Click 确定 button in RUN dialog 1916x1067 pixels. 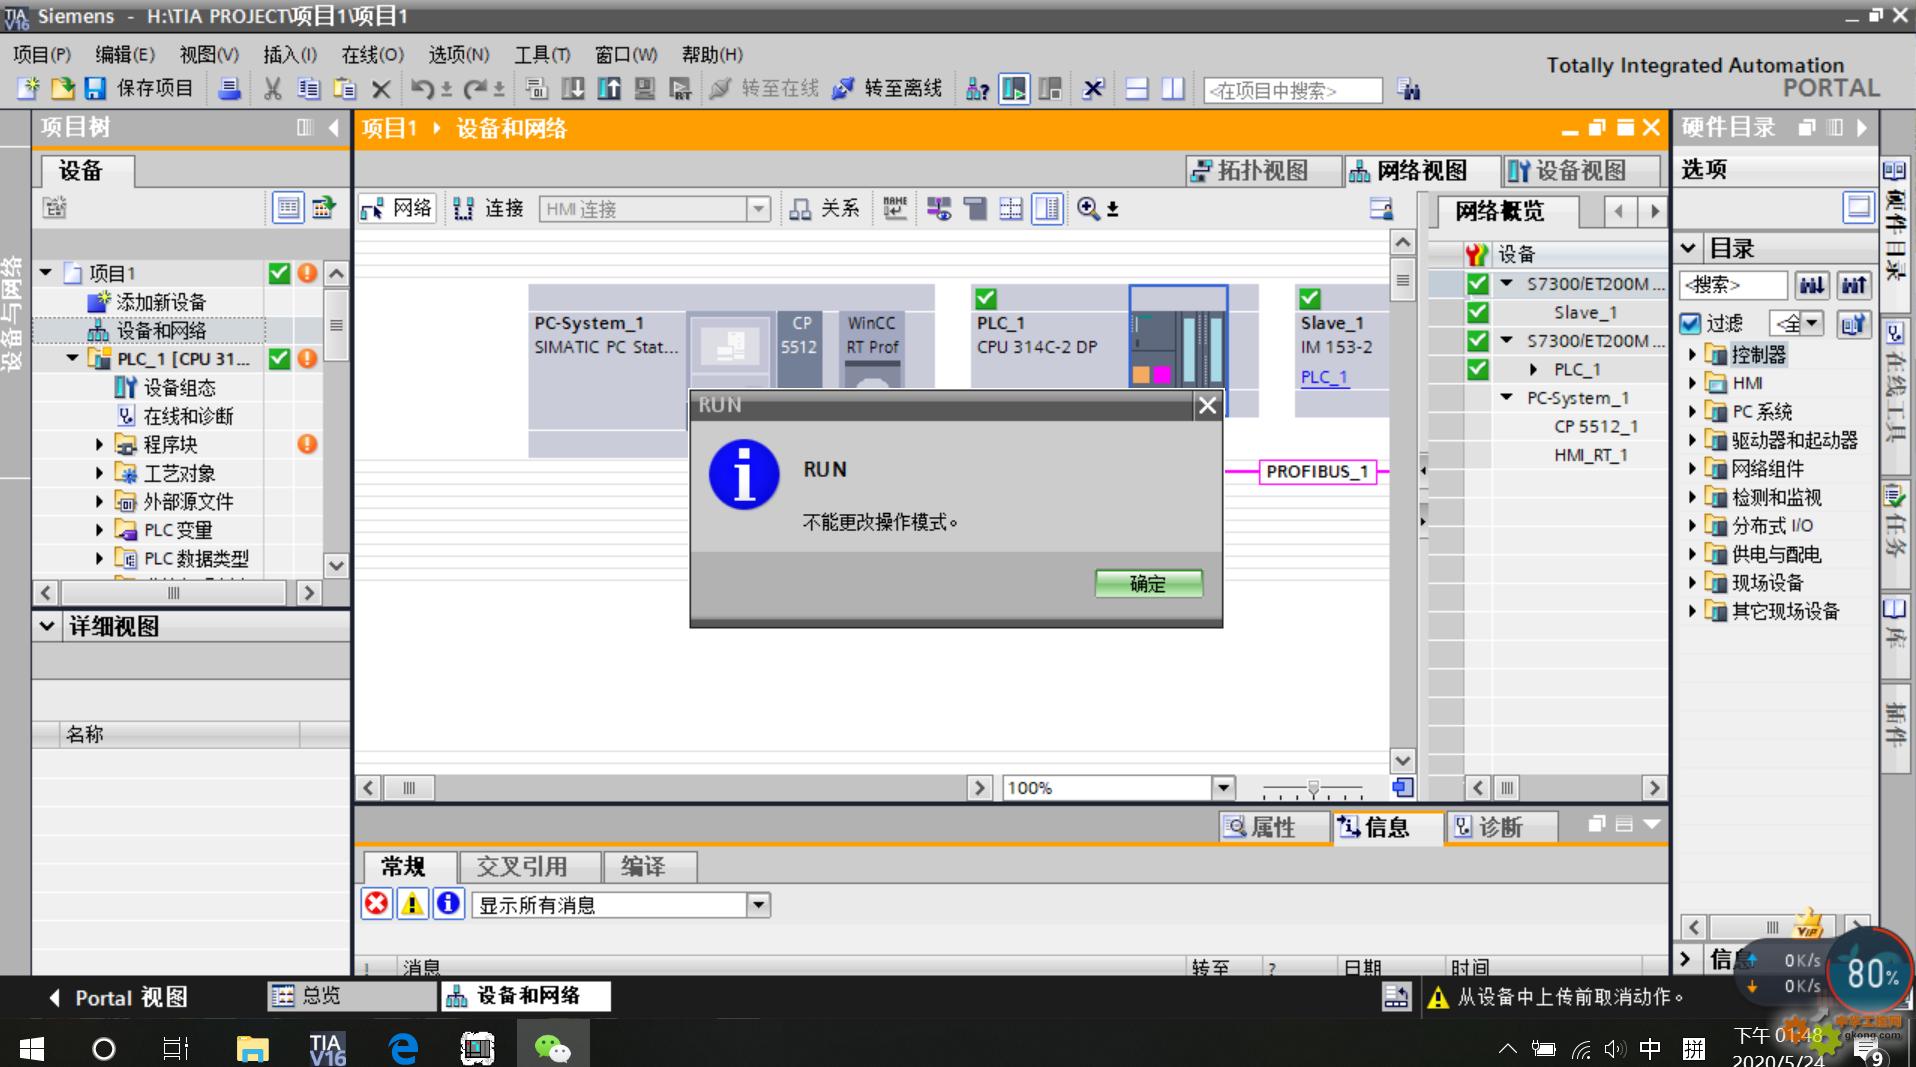coord(1148,583)
